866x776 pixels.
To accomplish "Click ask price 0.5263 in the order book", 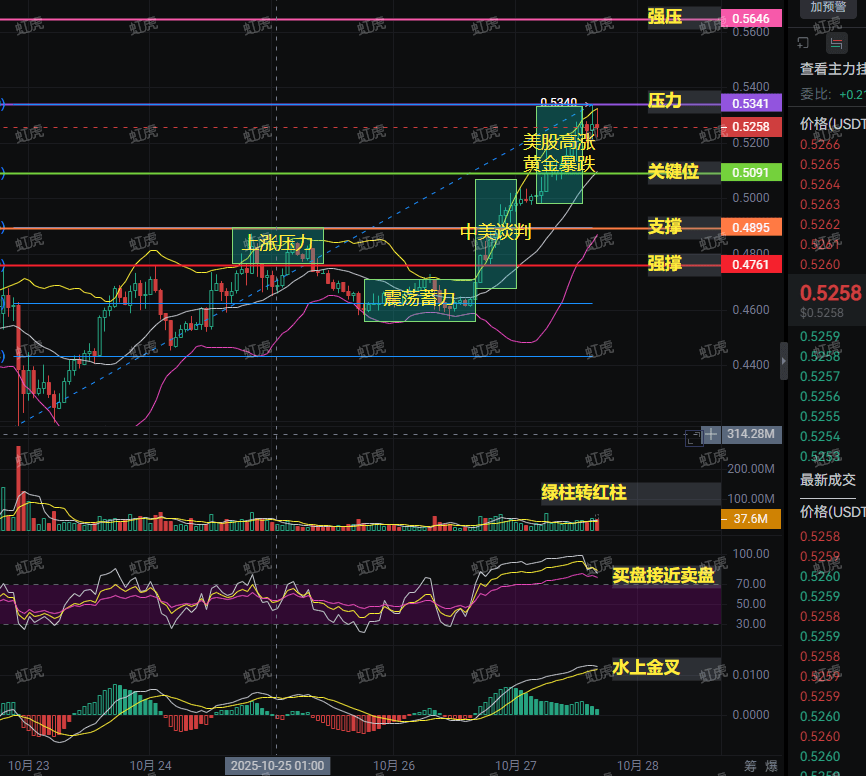I will [820, 204].
